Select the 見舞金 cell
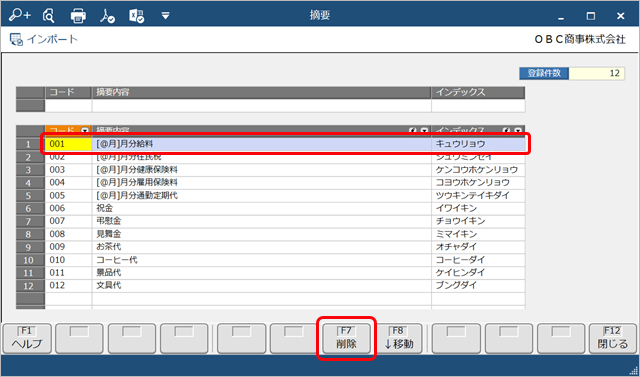Viewport: 640px width, 377px height. (262, 234)
